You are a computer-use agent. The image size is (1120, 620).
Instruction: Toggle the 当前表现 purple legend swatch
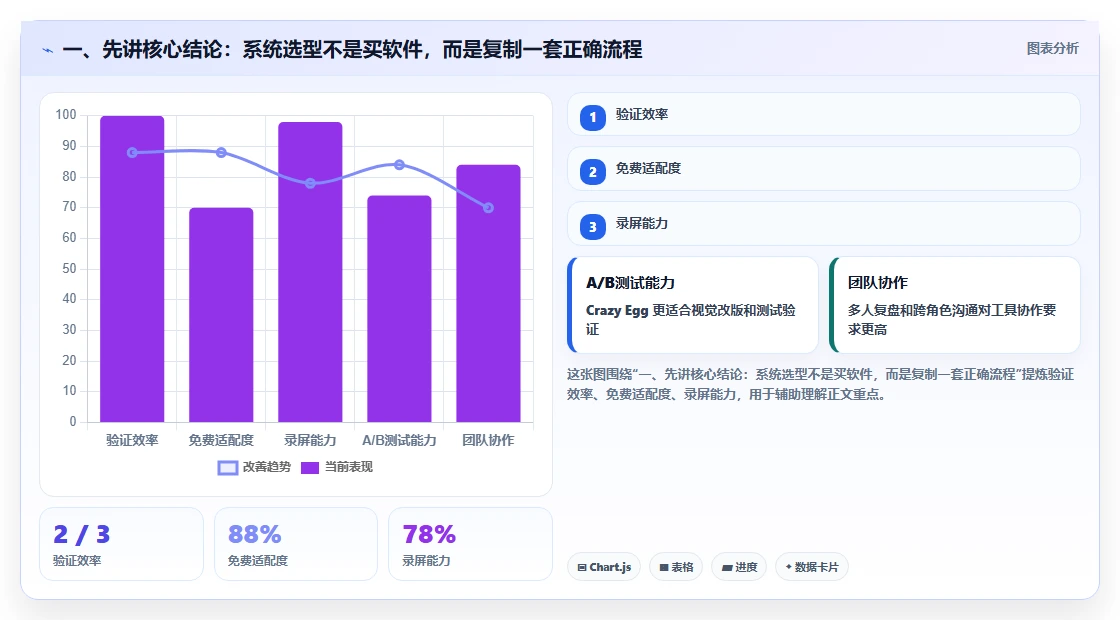pyautogui.click(x=309, y=468)
